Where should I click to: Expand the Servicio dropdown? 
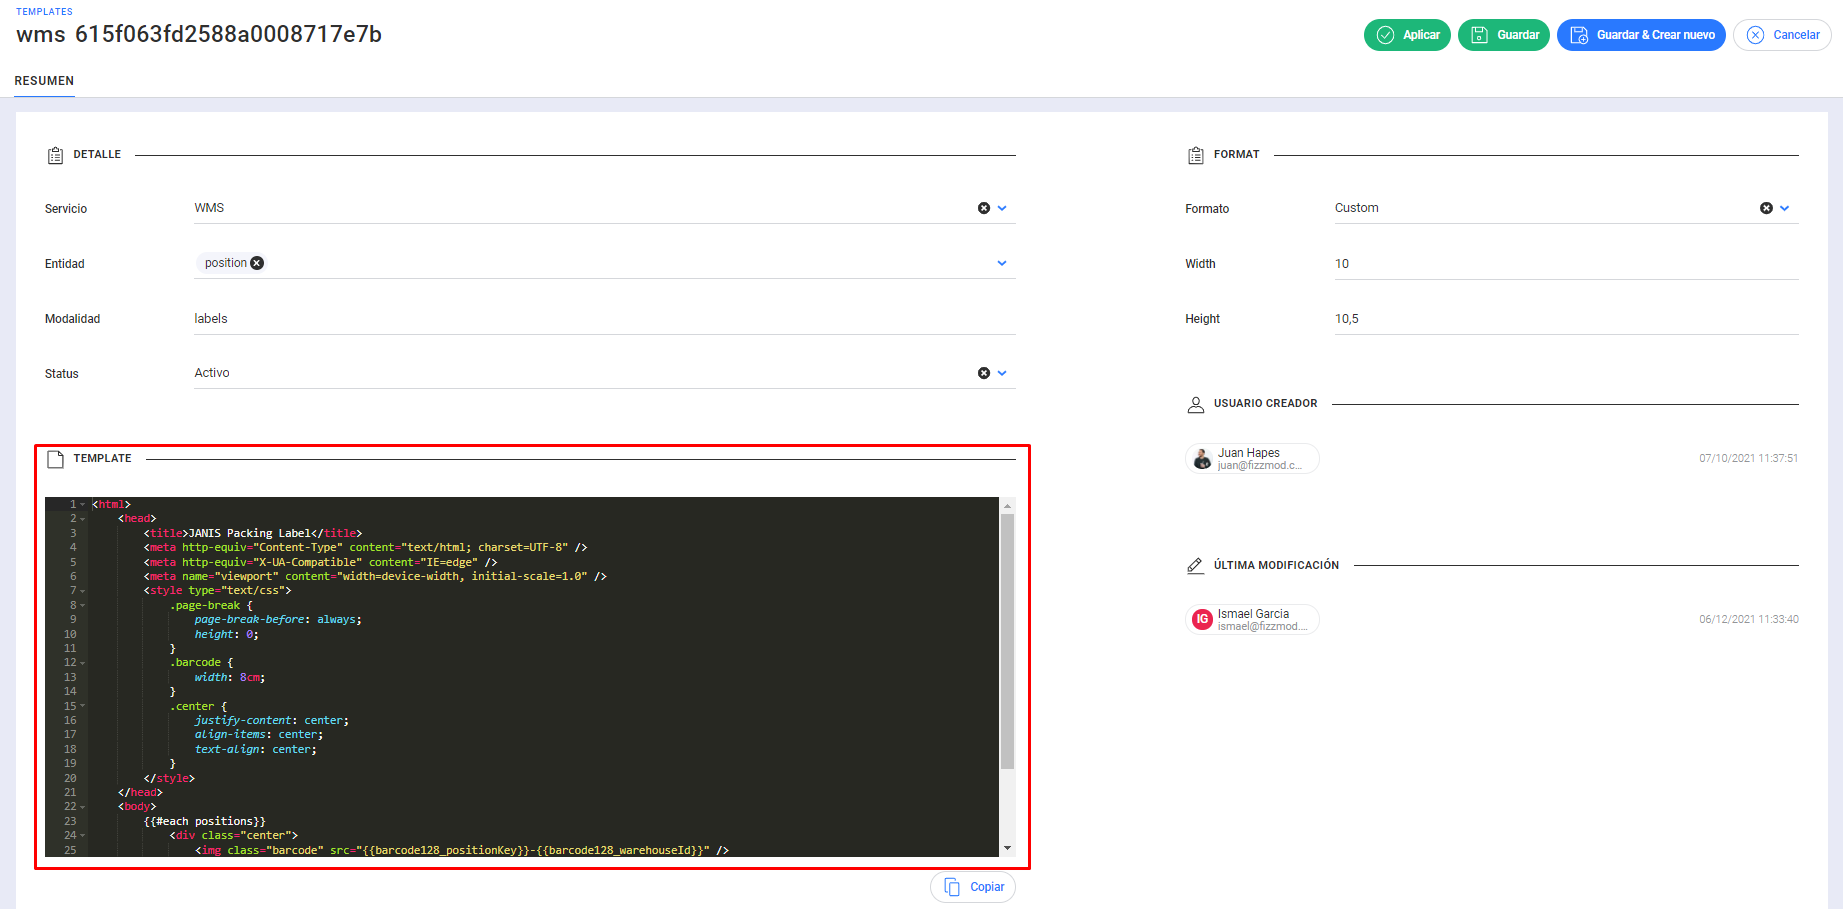[x=1002, y=208]
